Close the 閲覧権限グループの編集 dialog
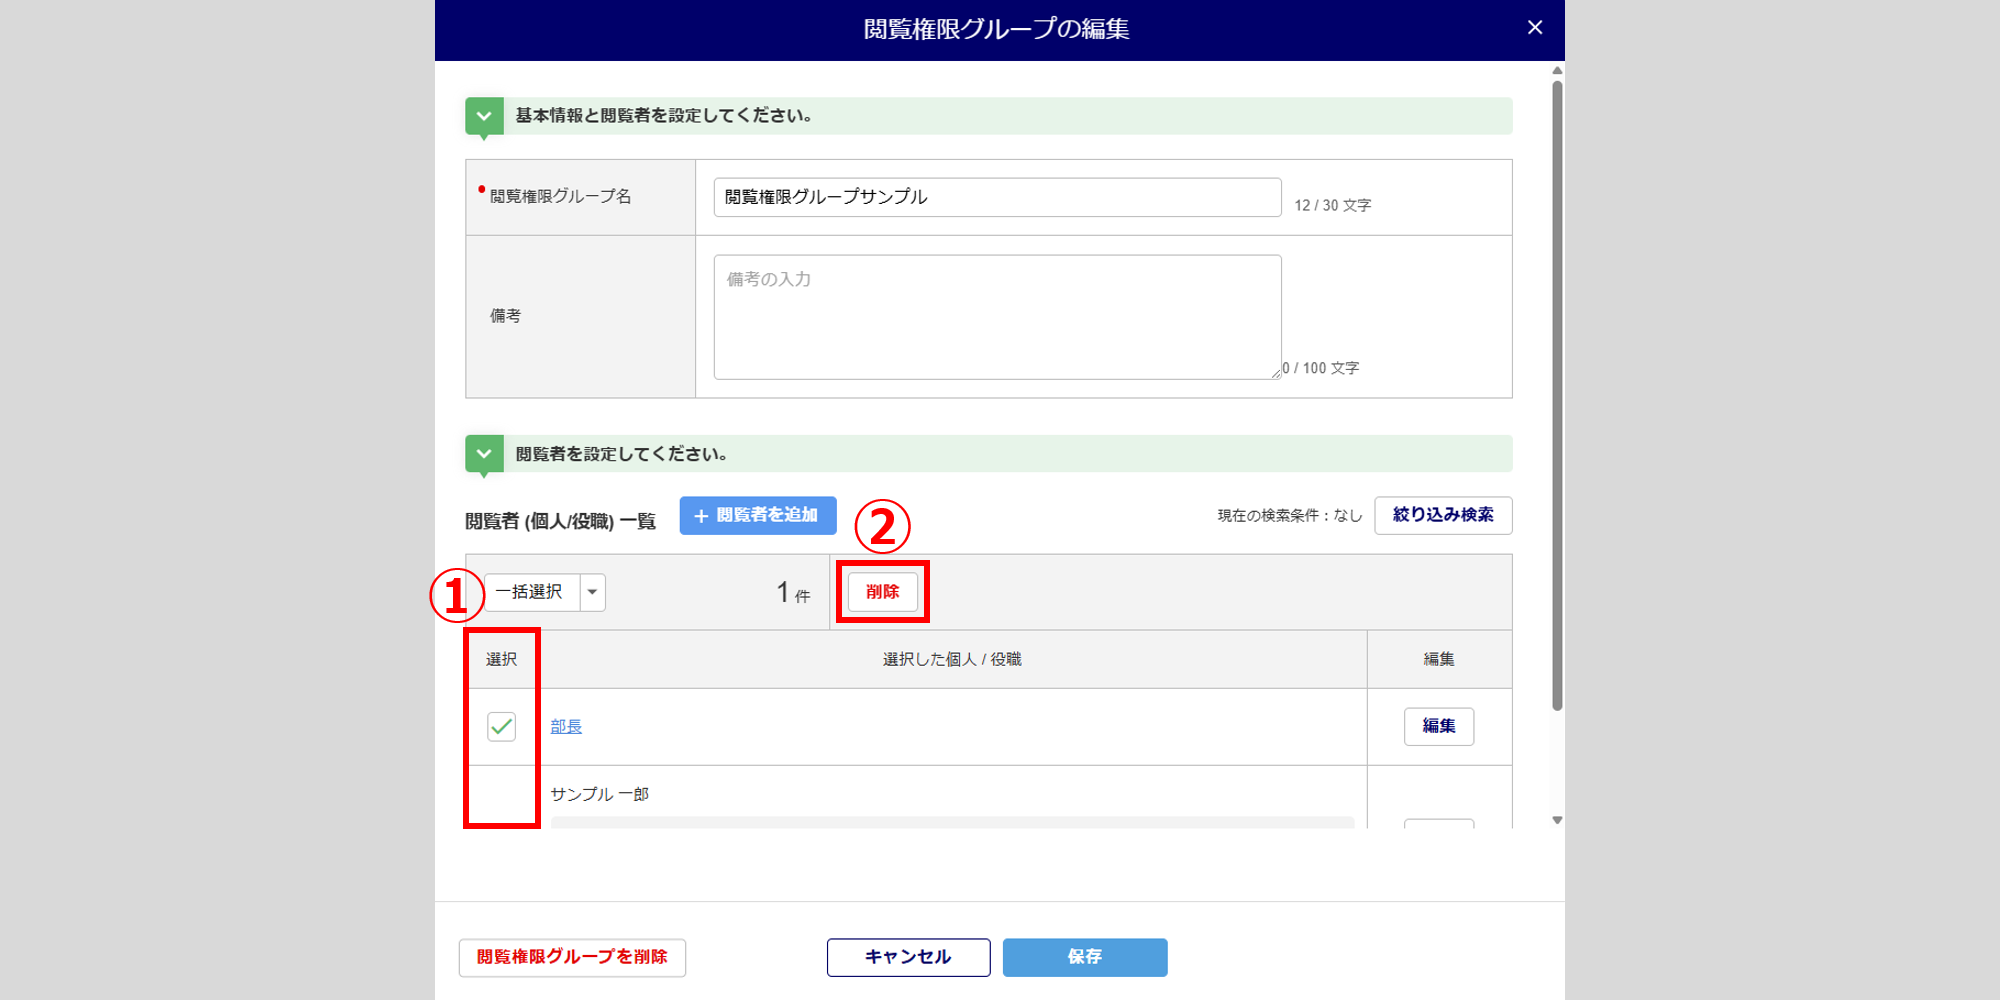Image resolution: width=2000 pixels, height=1000 pixels. (1535, 28)
